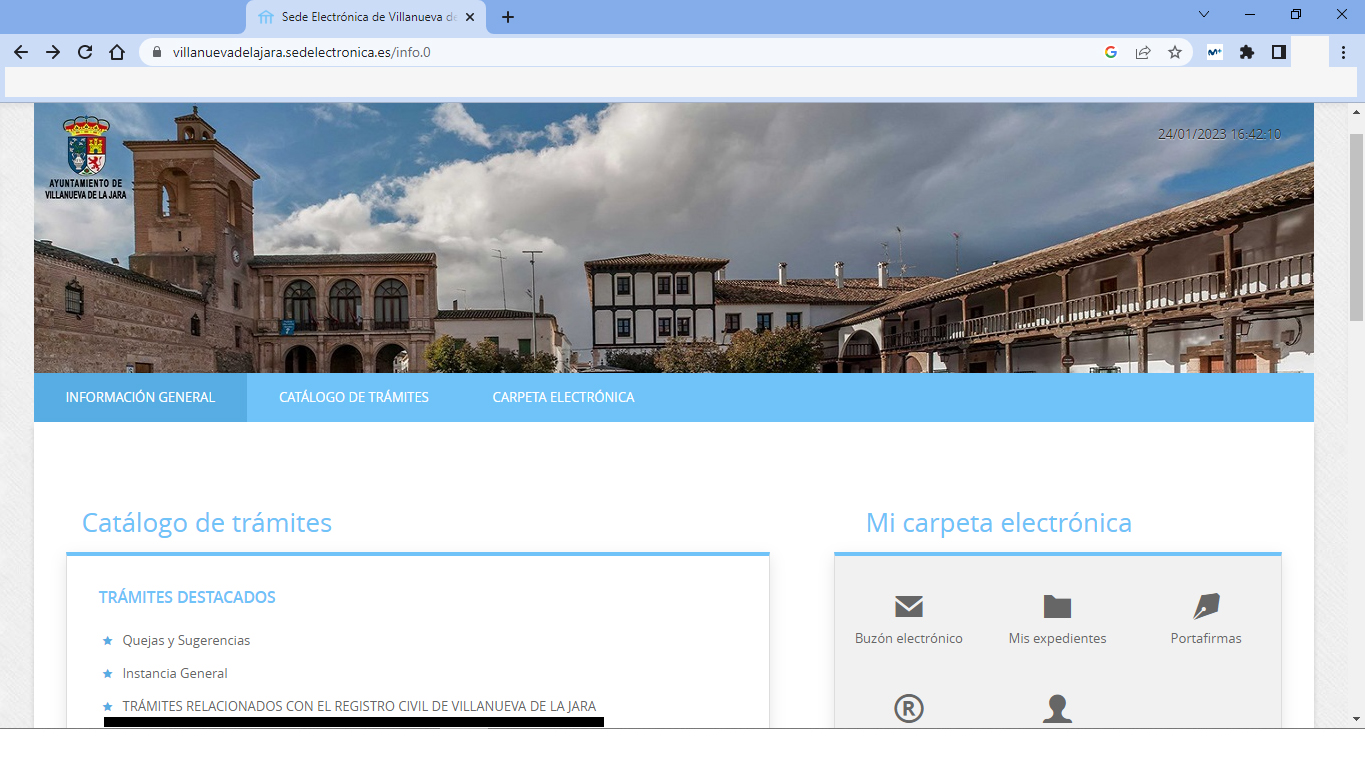
Task: Toggle the browser side panel
Action: point(1279,52)
